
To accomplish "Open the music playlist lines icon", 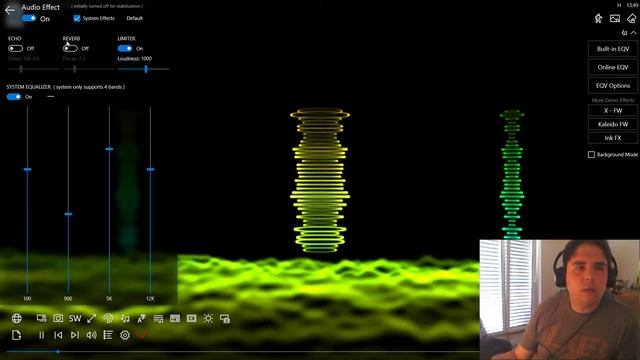I will pos(158,318).
